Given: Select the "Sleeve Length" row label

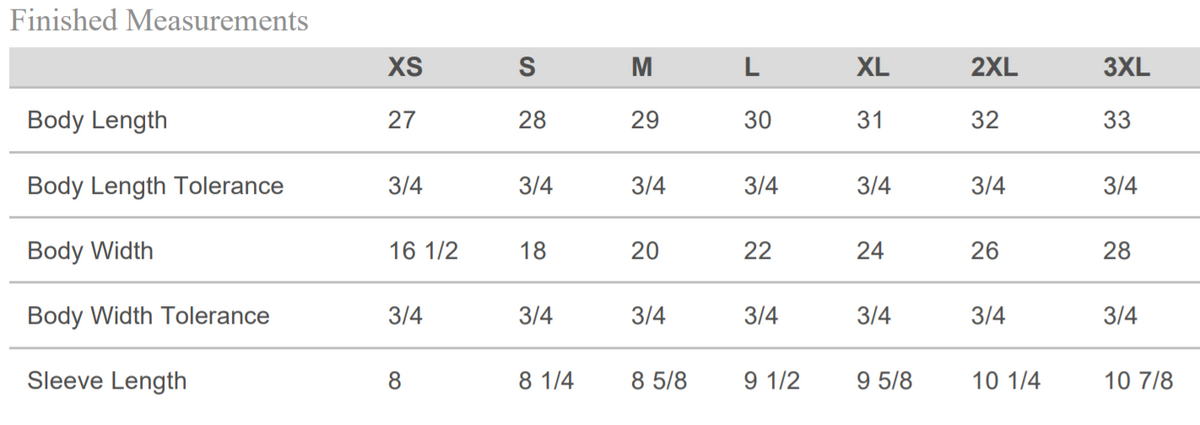Looking at the screenshot, I should point(107,381).
